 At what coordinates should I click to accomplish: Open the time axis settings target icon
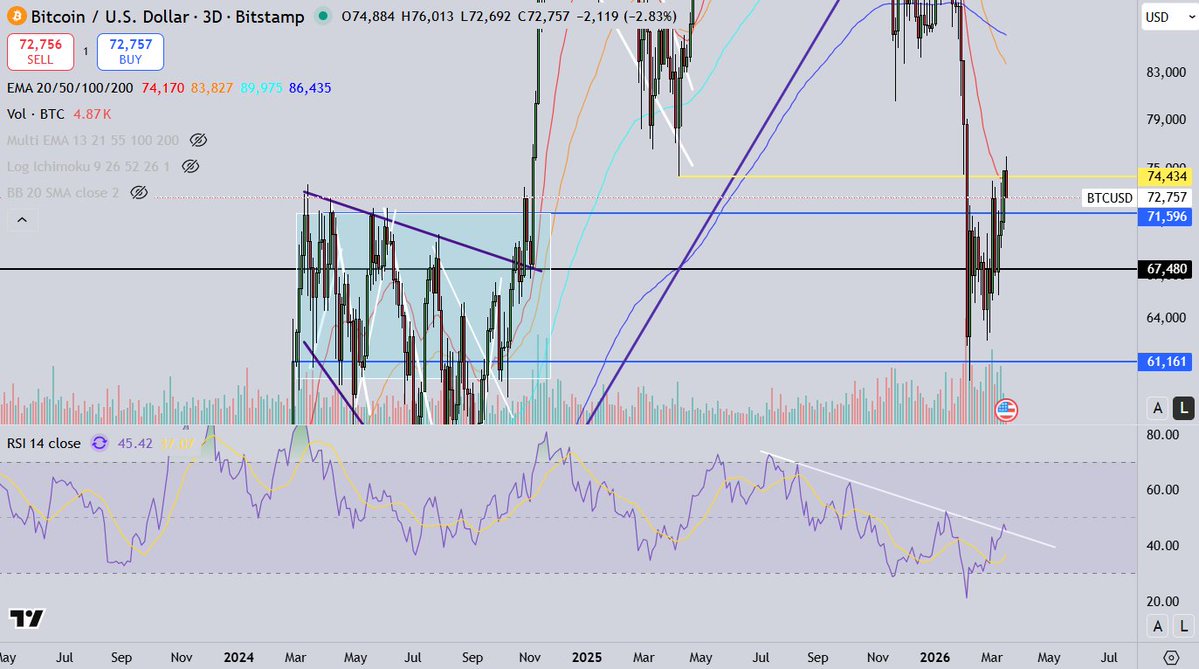click(1171, 658)
